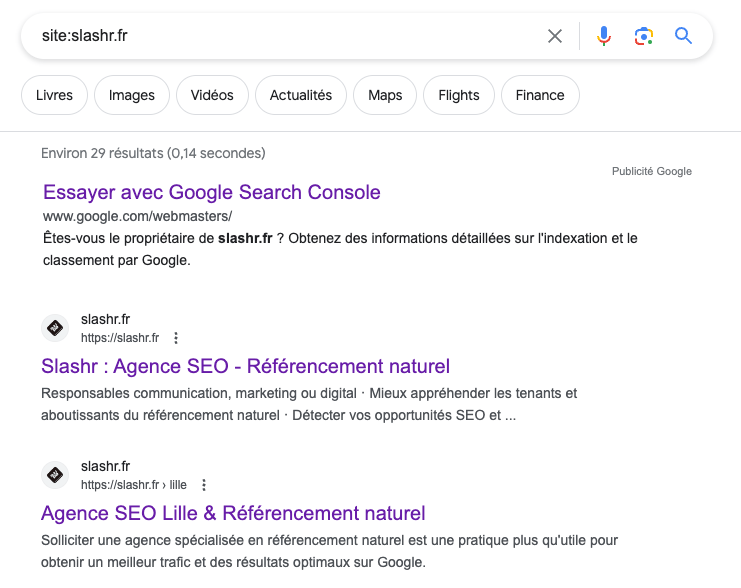Clear the search query with X icon
The width and height of the screenshot is (741, 588).
click(x=555, y=37)
